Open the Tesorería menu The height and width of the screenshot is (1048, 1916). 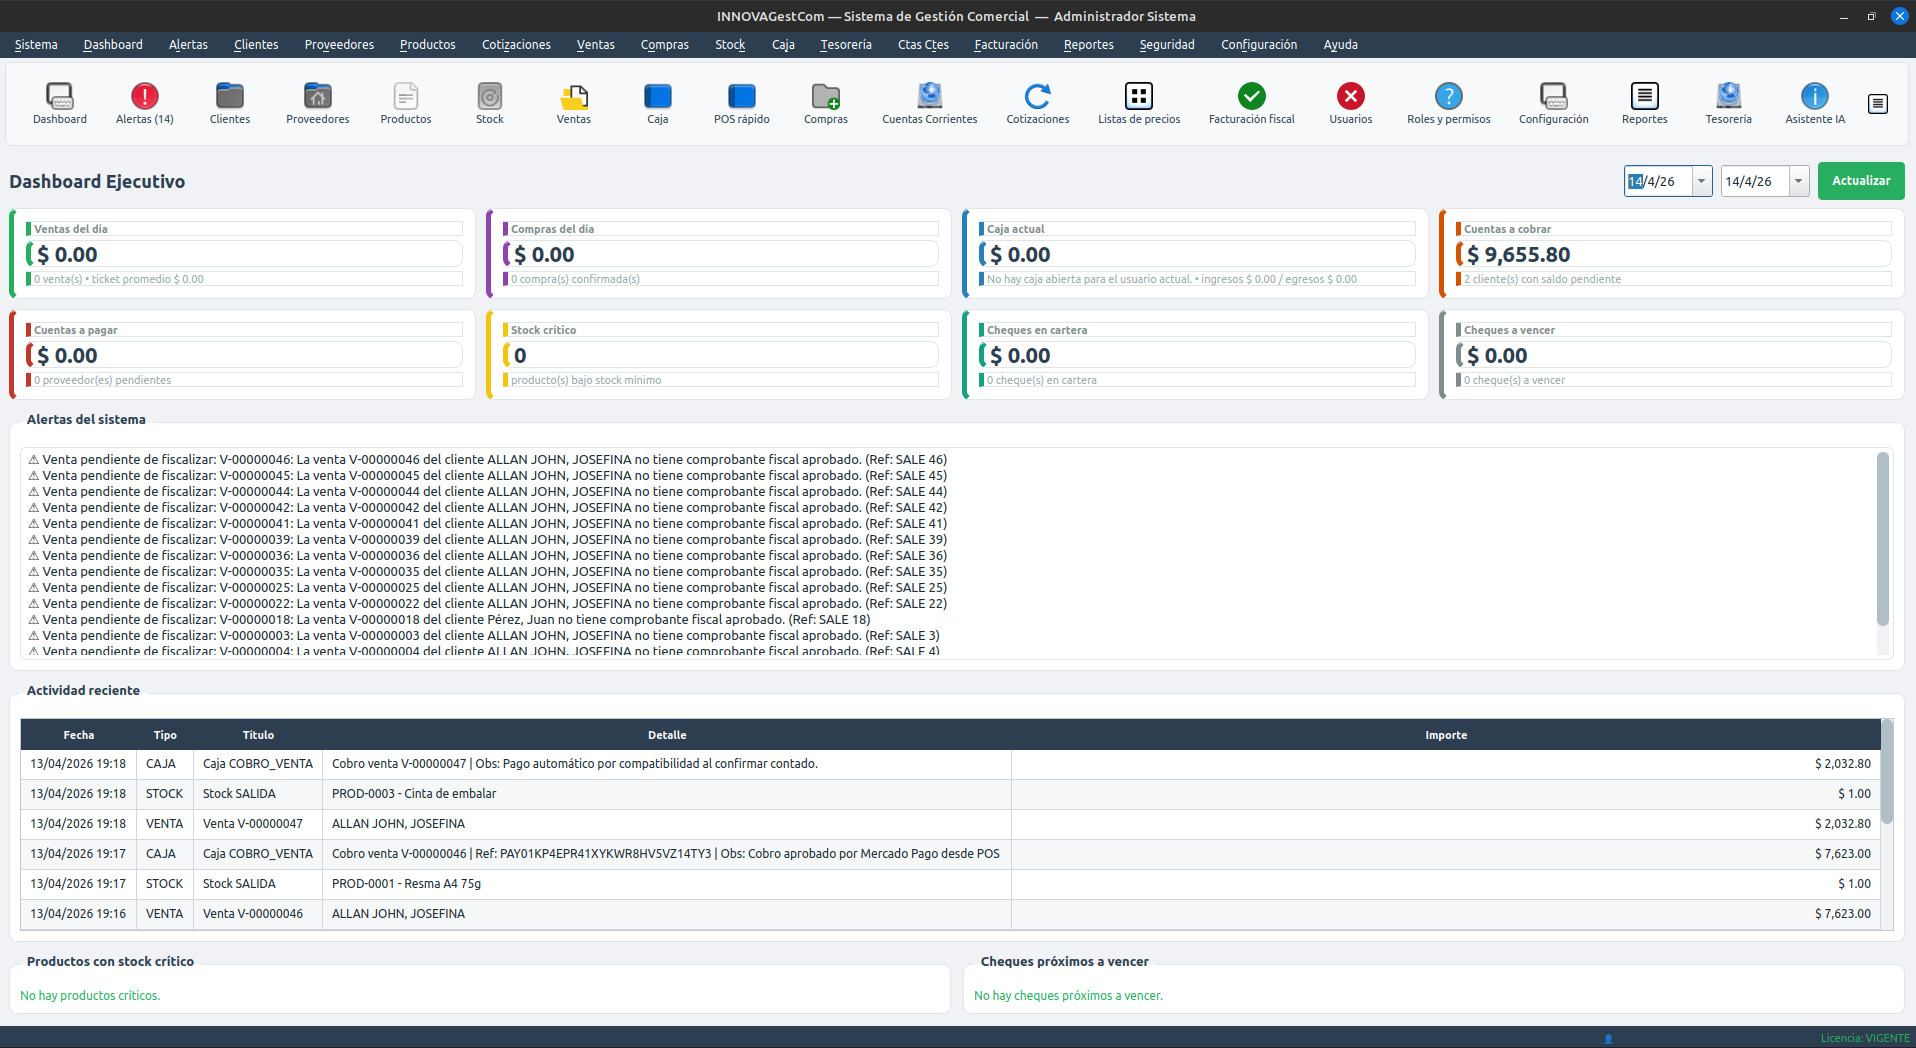pyautogui.click(x=845, y=45)
